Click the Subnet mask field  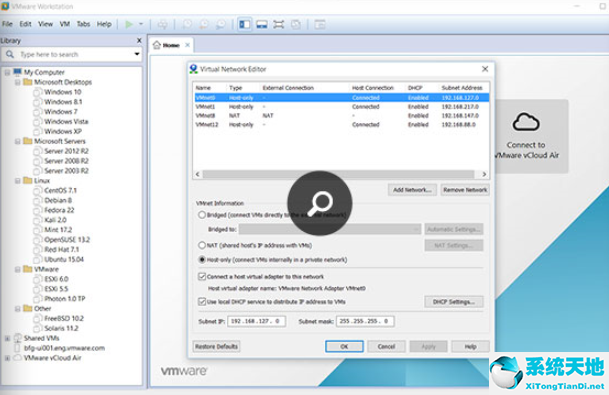(x=365, y=321)
